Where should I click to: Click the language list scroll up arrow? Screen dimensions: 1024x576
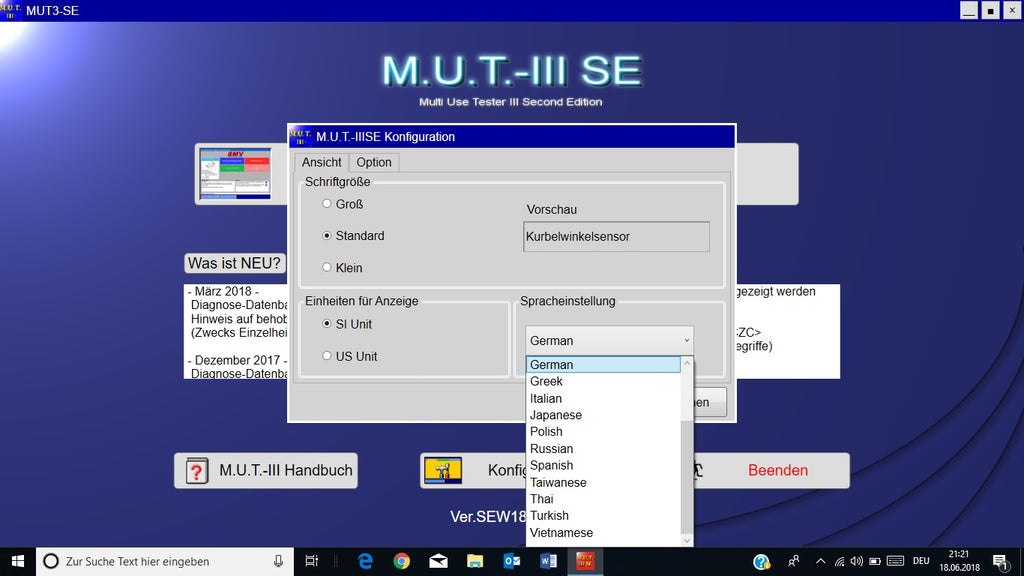point(686,363)
